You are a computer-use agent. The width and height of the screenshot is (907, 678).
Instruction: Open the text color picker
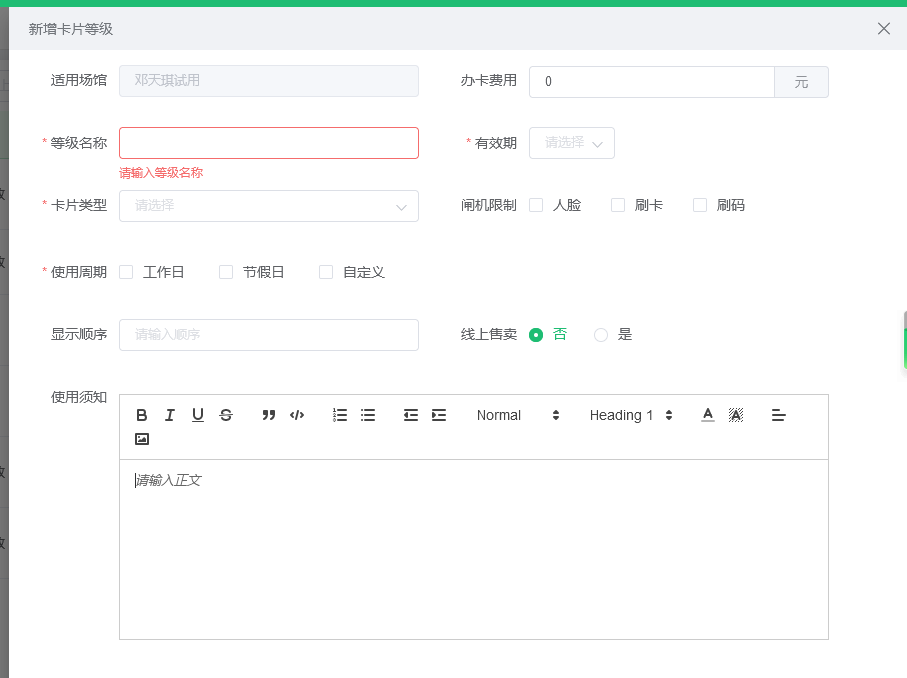click(707, 415)
